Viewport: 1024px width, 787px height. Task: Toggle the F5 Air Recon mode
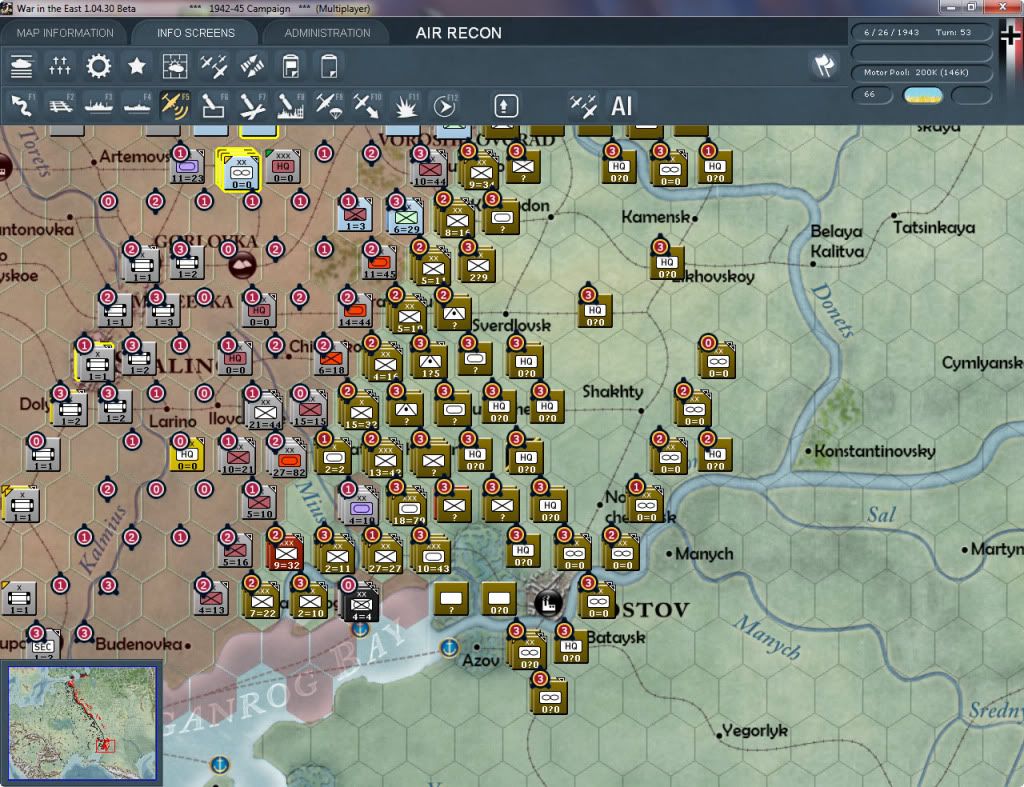pos(175,106)
